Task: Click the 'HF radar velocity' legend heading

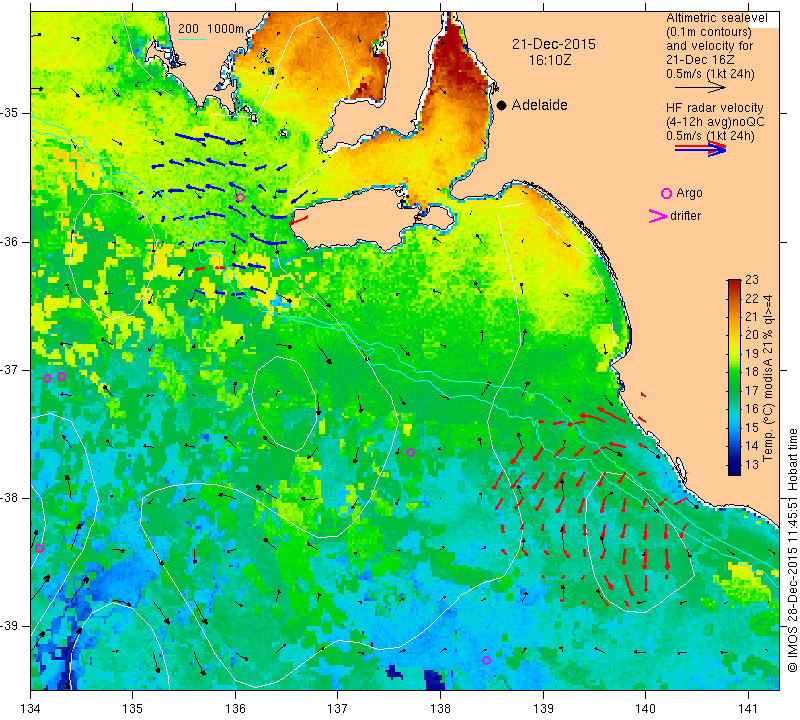Action: coord(714,108)
